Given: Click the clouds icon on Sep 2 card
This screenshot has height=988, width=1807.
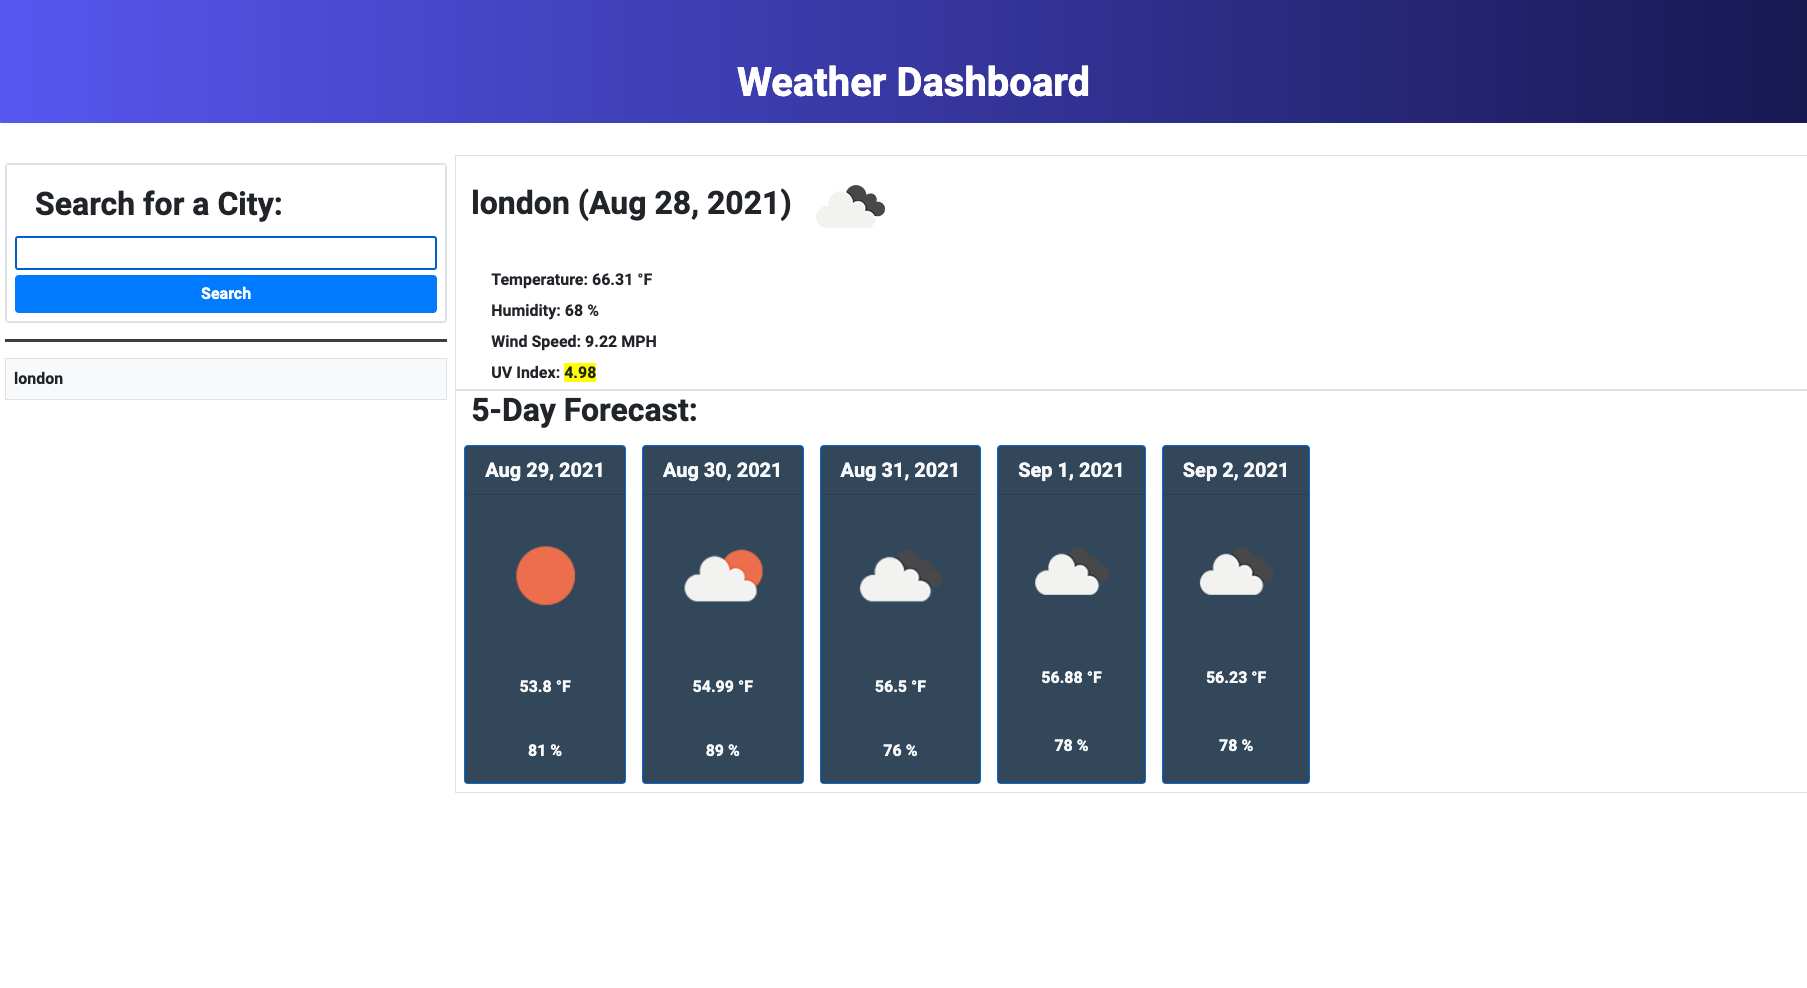Looking at the screenshot, I should (1235, 572).
